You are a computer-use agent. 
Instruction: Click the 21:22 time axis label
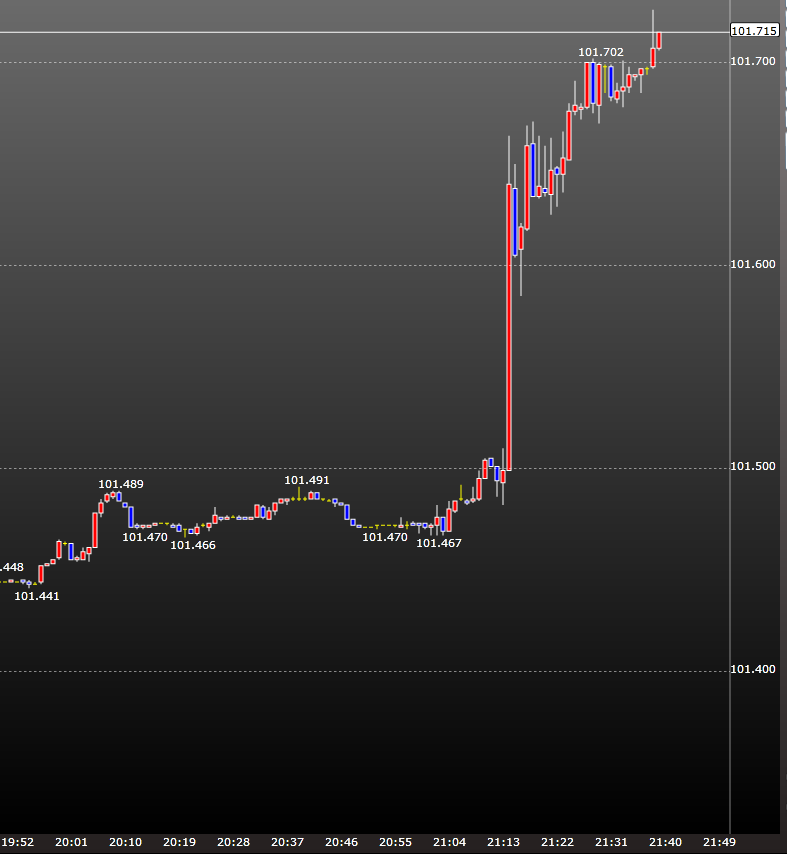(x=557, y=842)
